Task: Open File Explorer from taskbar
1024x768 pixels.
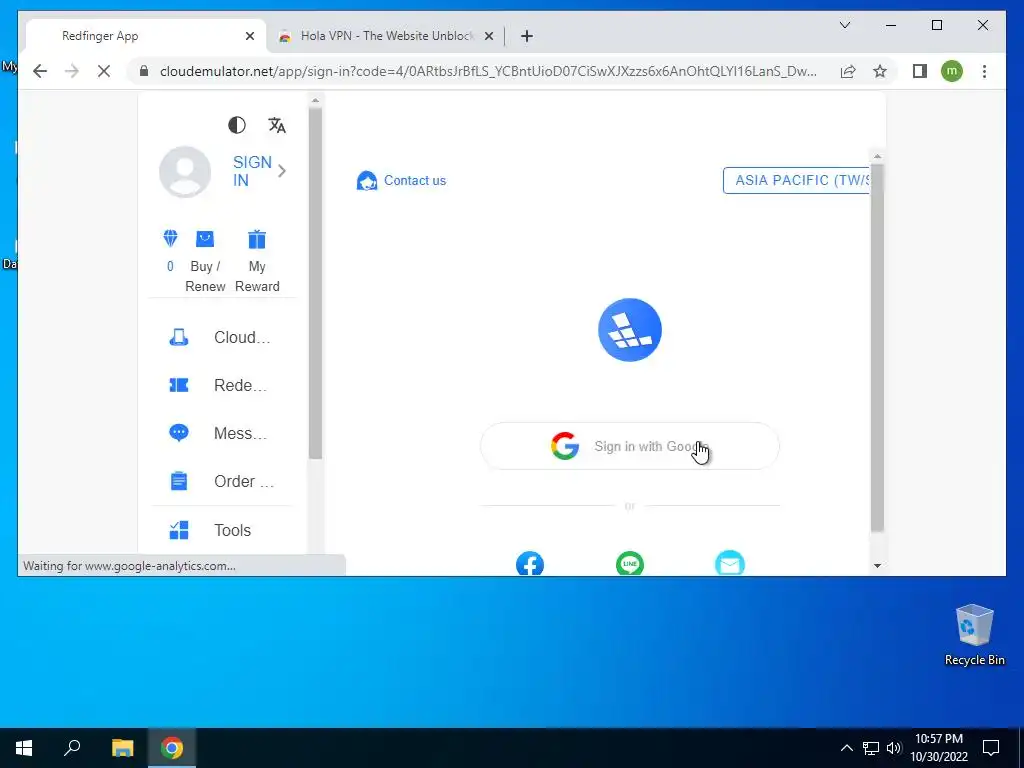Action: 122,748
